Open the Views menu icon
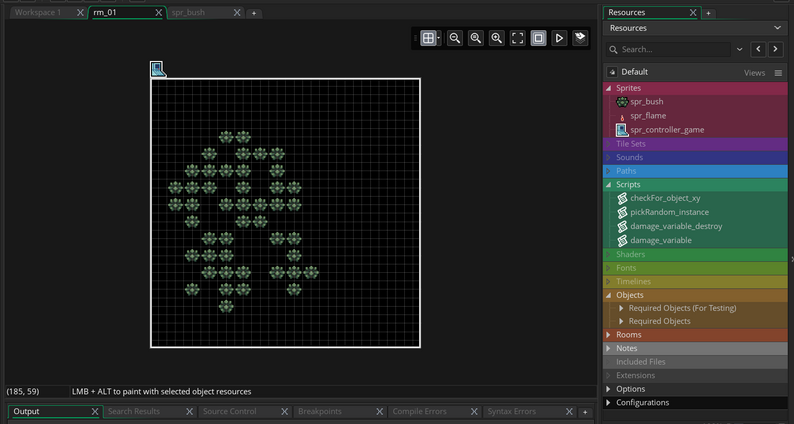Screen dimensions: 794x424 778,73
